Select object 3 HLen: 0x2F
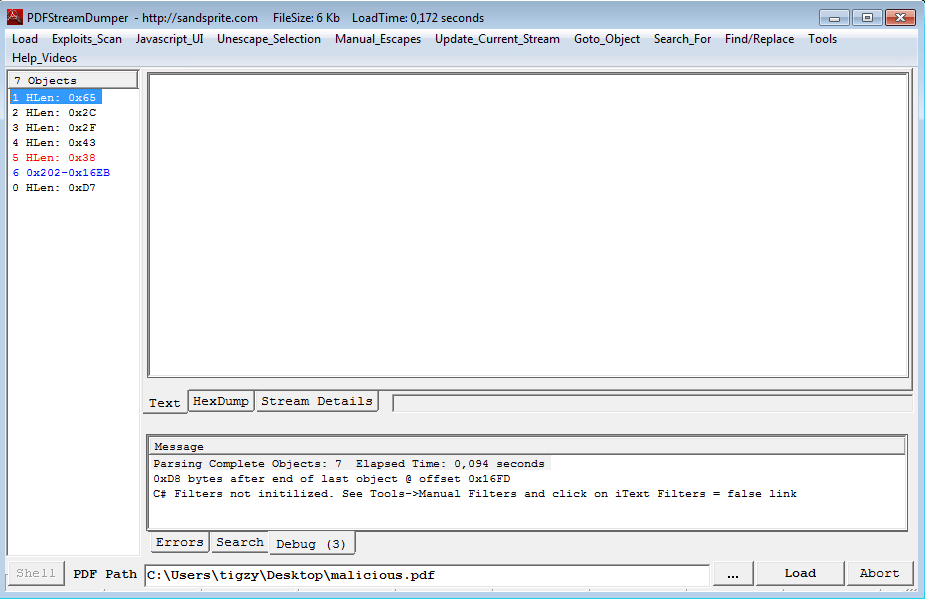Image resolution: width=925 pixels, height=599 pixels. [x=54, y=127]
